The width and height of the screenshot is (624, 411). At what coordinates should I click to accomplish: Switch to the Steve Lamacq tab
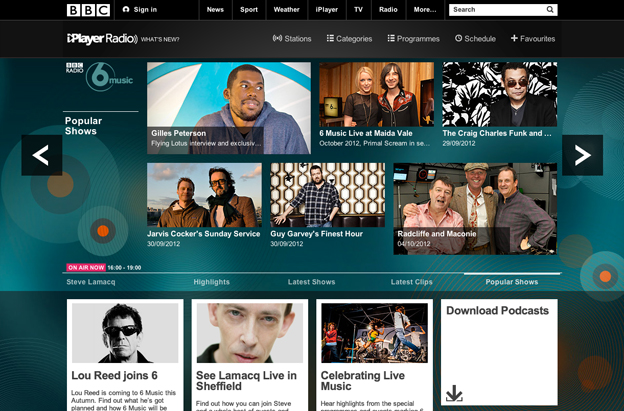tap(91, 282)
